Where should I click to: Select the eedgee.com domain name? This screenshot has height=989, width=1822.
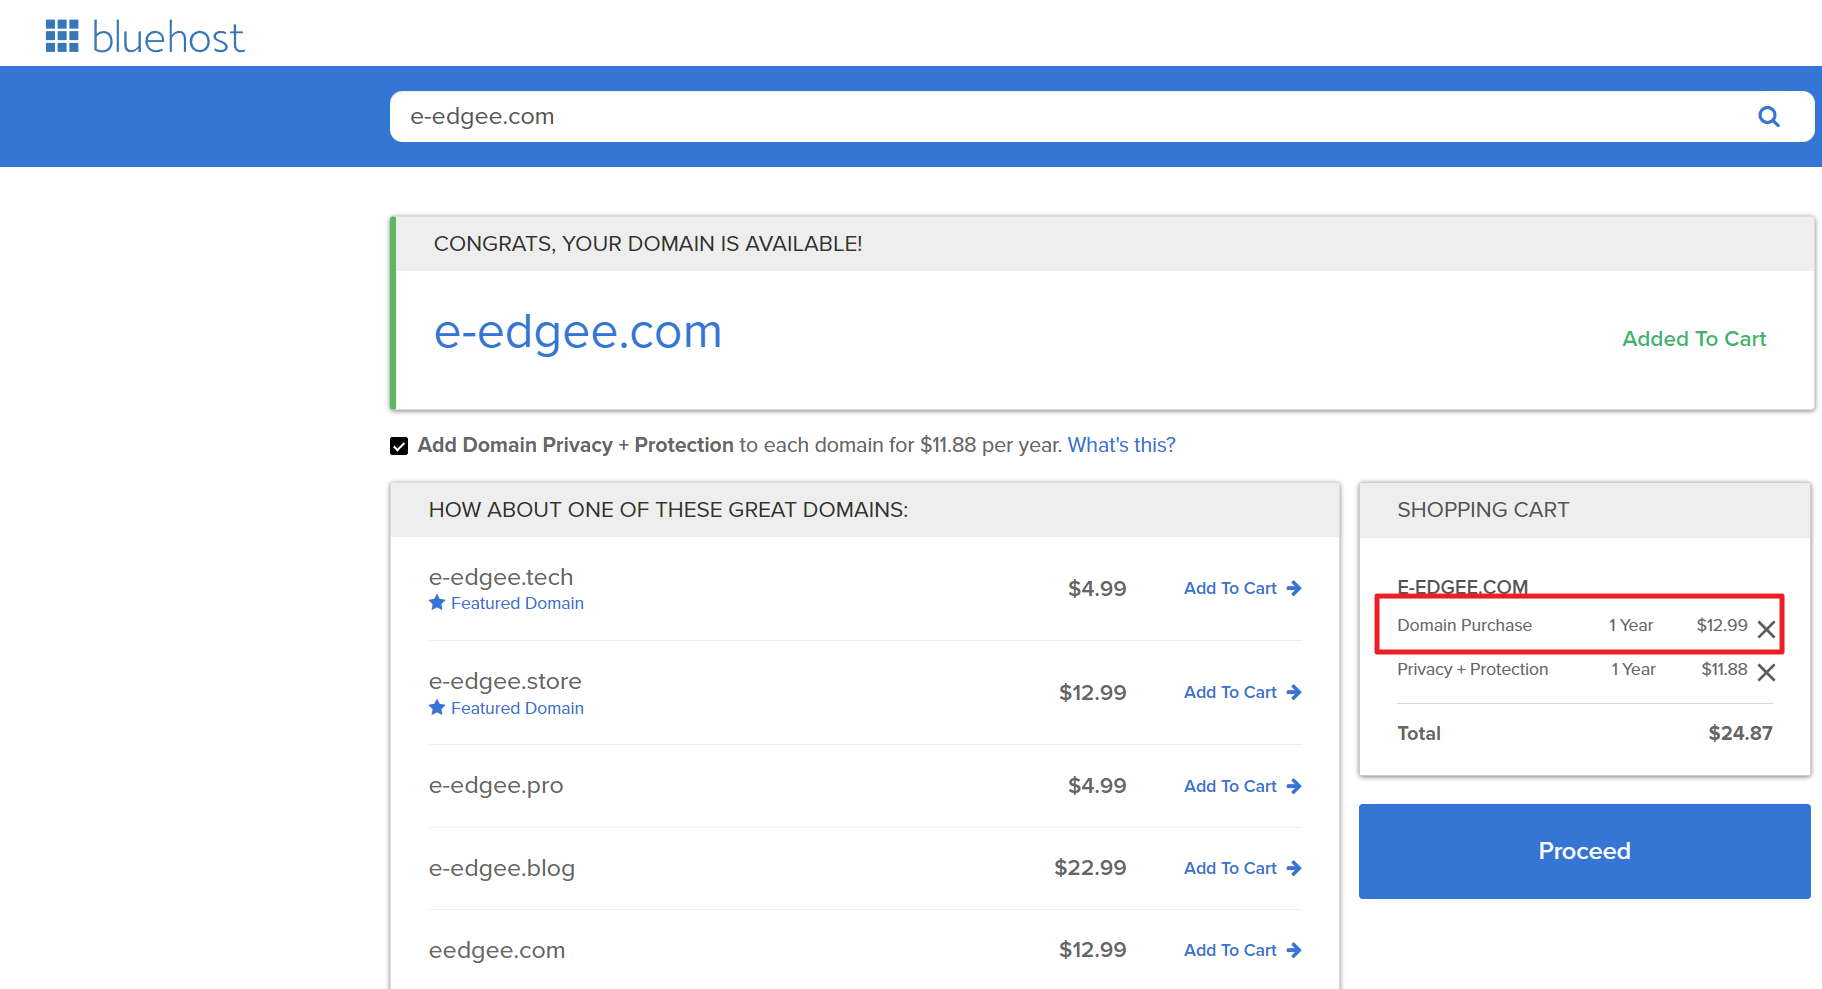(x=497, y=950)
